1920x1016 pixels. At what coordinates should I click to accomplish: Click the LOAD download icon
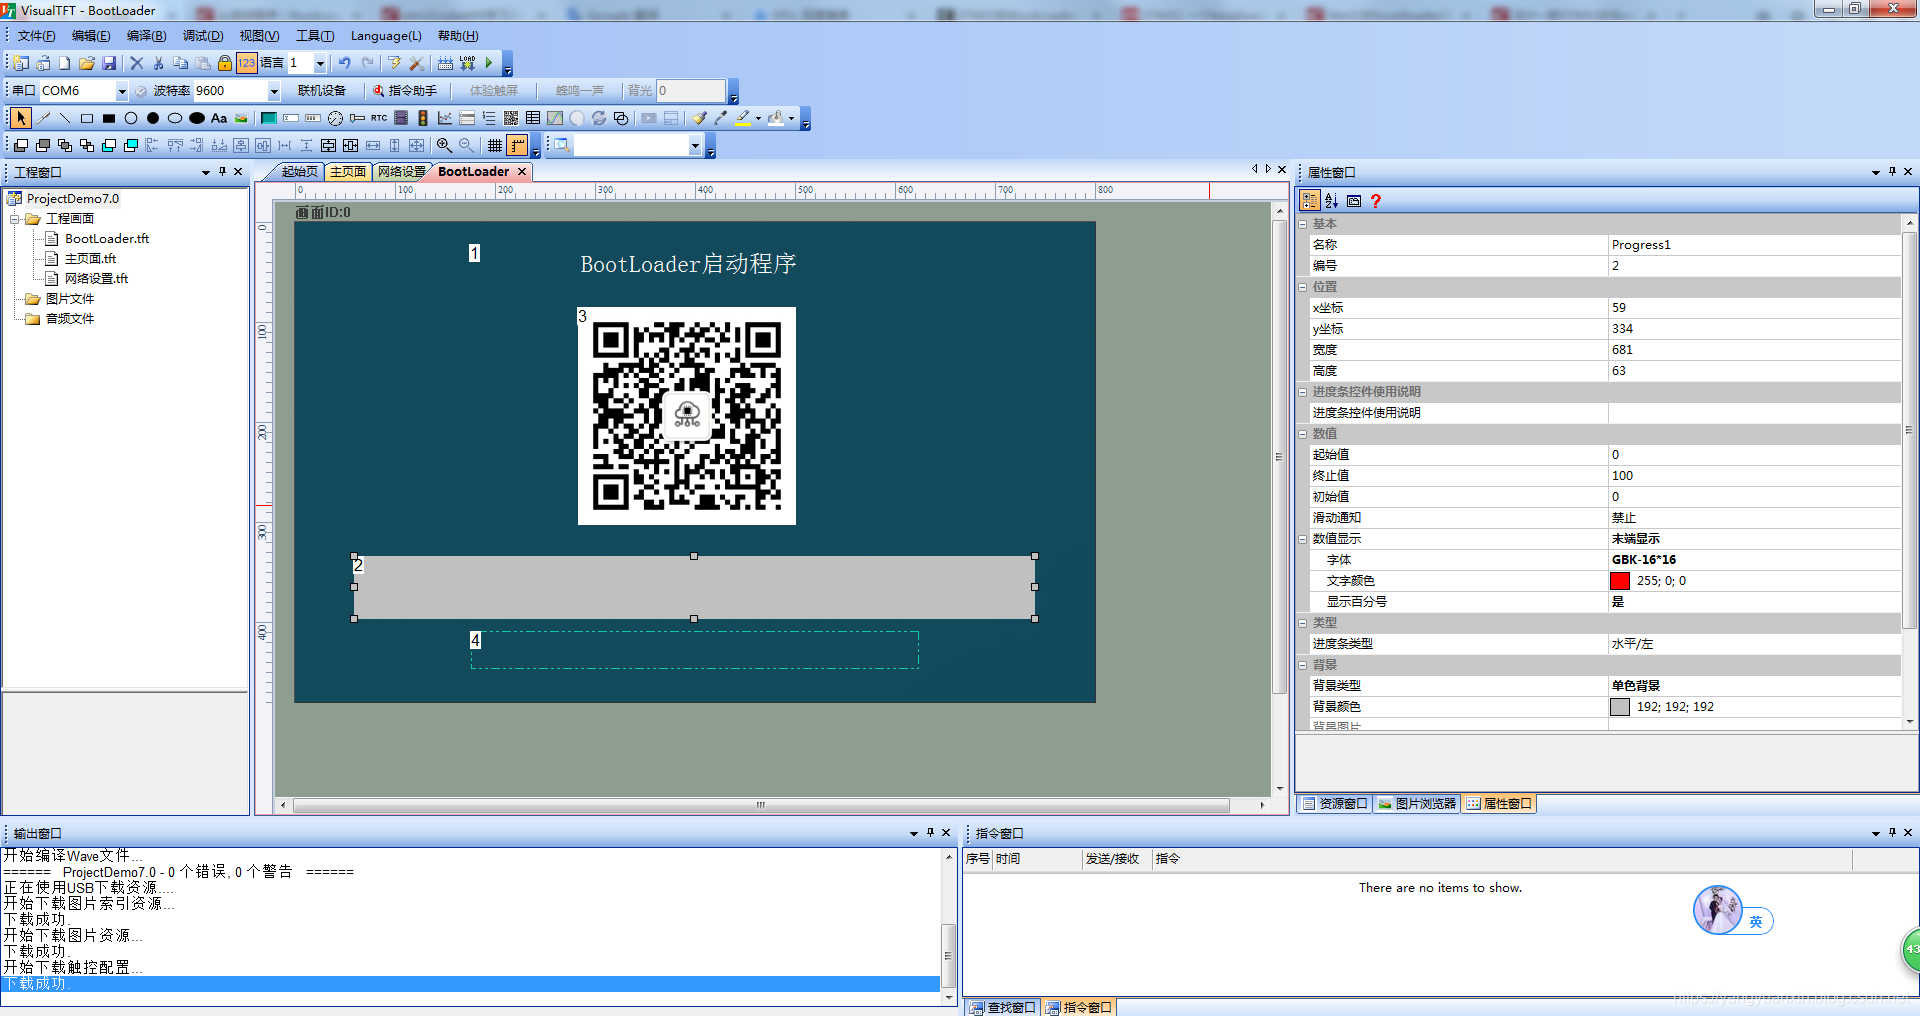[x=467, y=63]
